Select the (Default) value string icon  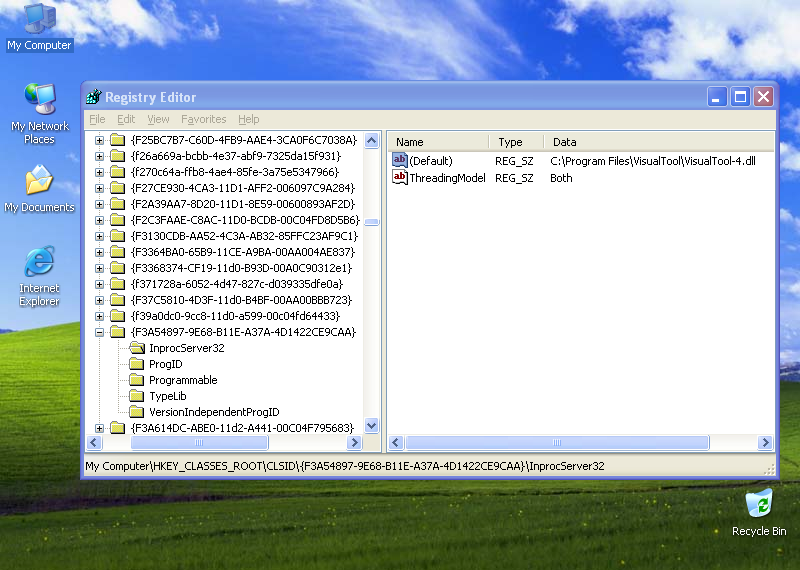click(x=399, y=160)
